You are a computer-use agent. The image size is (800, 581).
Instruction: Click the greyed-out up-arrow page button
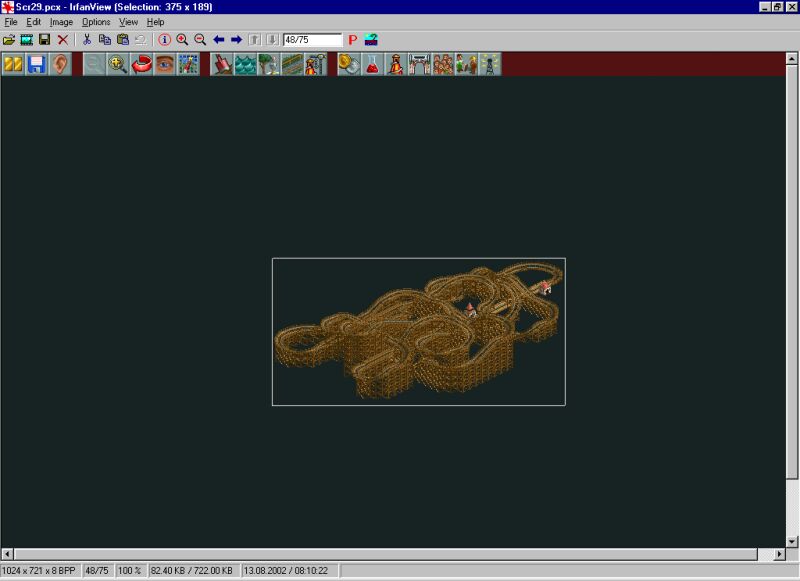click(x=255, y=40)
